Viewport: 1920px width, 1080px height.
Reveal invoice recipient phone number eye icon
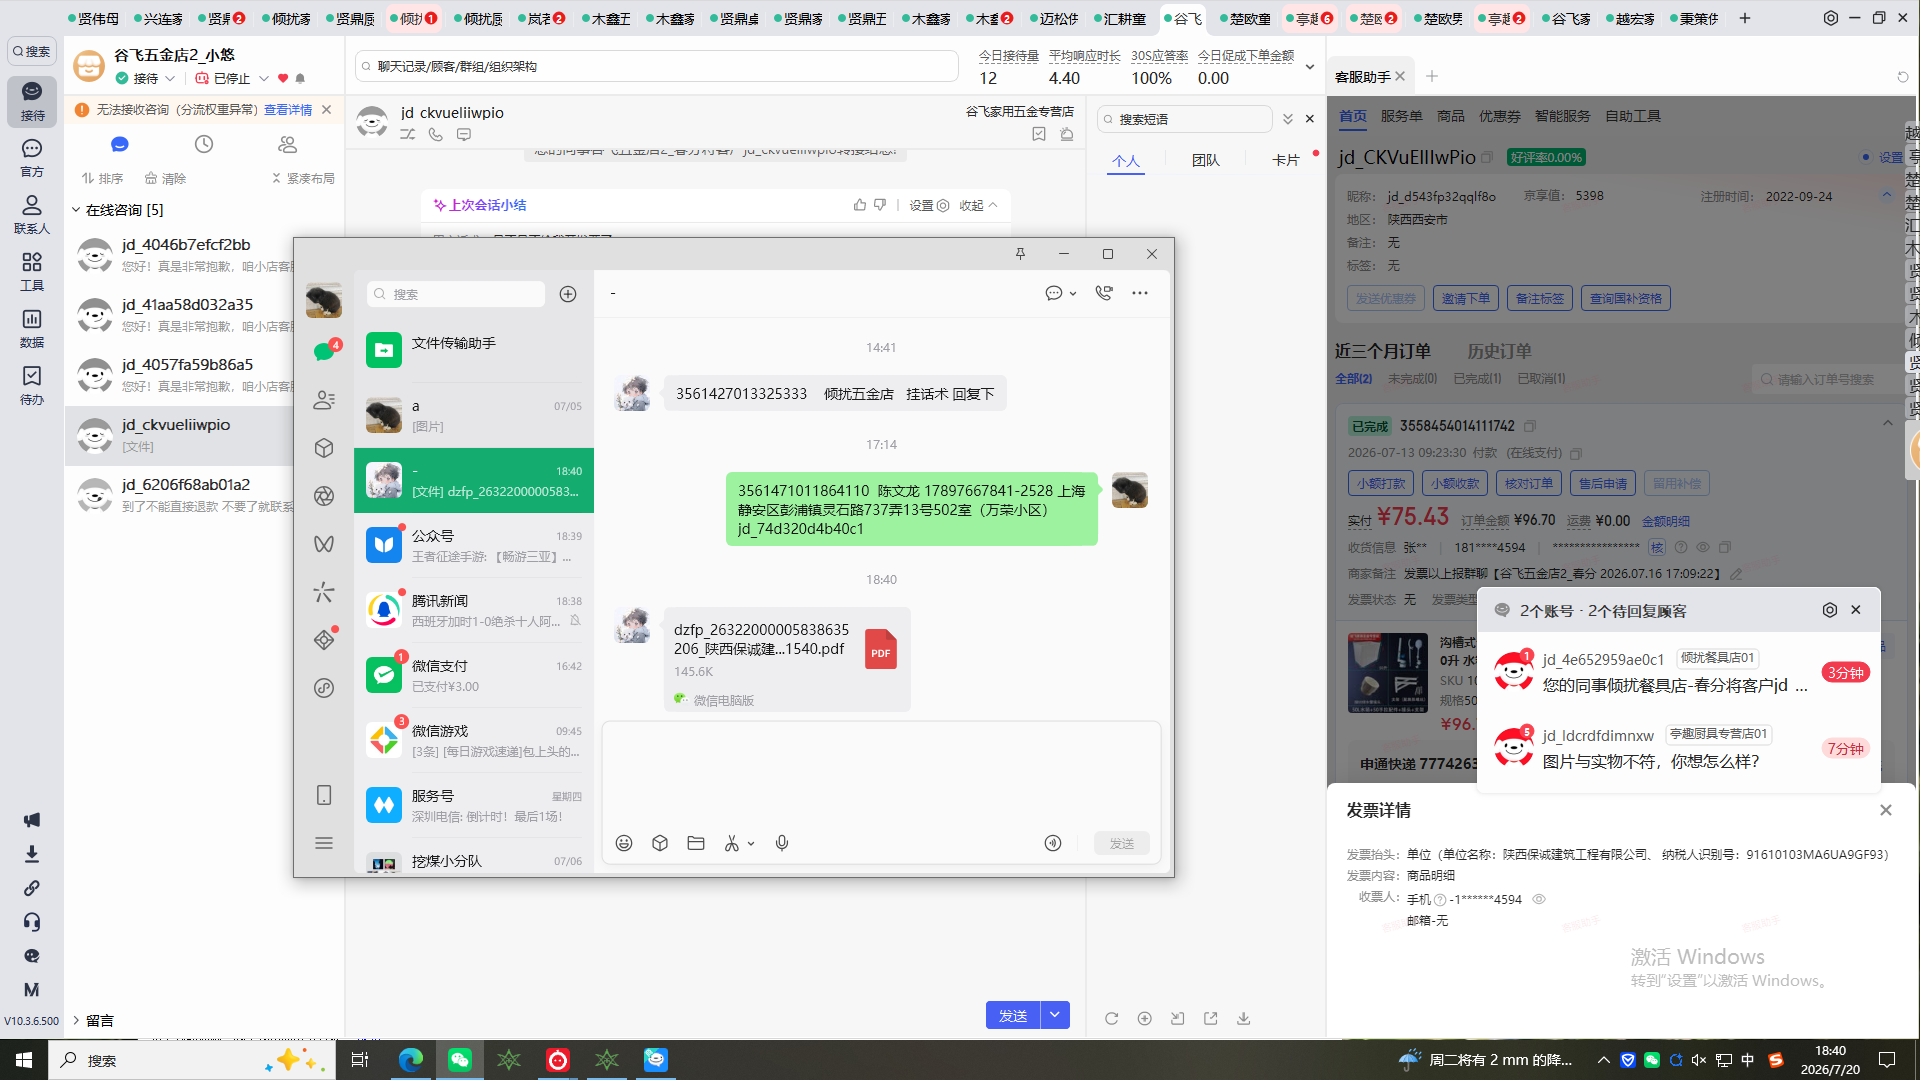pos(1539,899)
